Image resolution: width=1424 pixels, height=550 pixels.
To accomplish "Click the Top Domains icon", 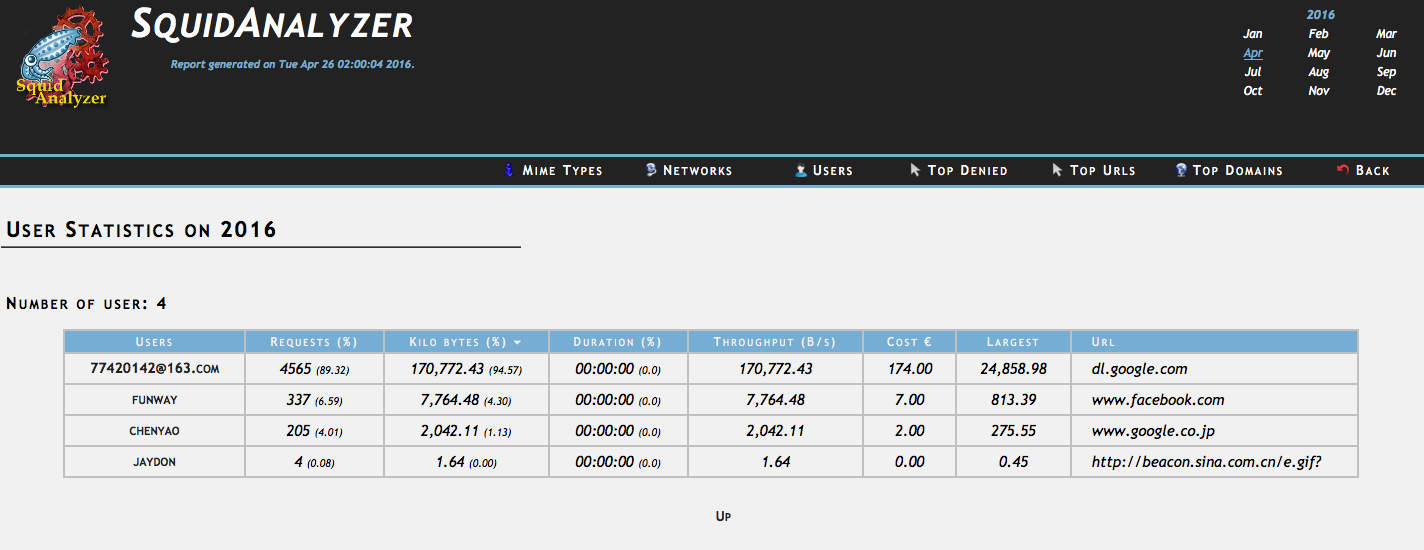I will [x=1181, y=170].
